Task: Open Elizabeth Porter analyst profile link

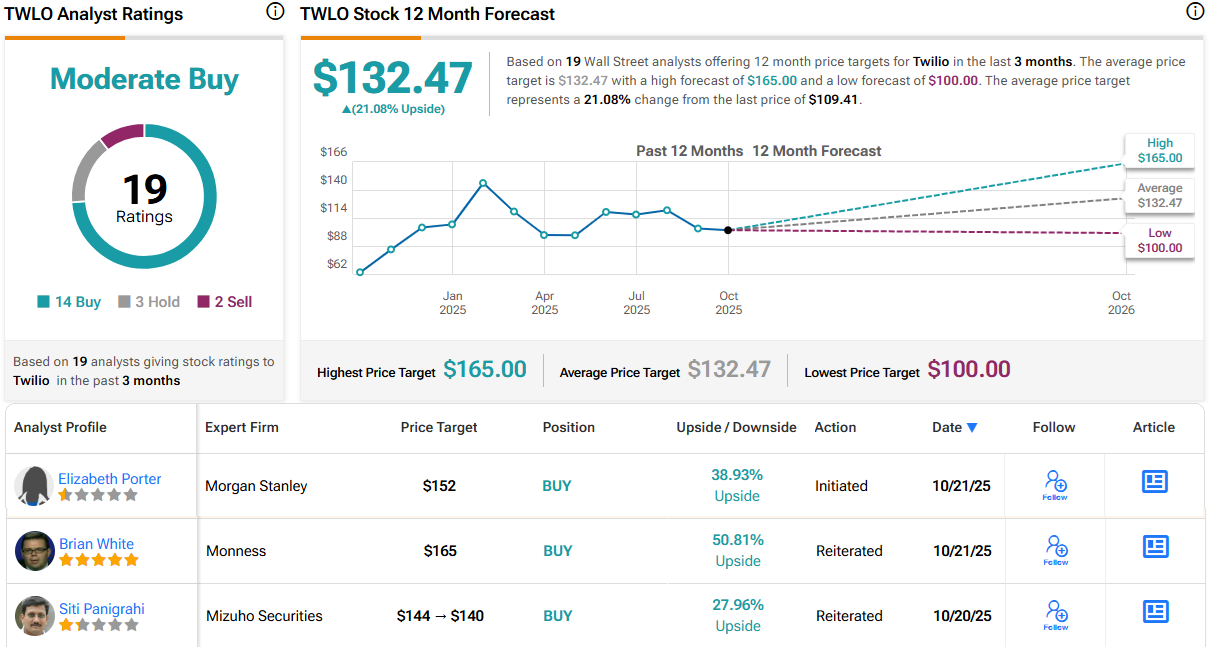Action: click(x=109, y=479)
